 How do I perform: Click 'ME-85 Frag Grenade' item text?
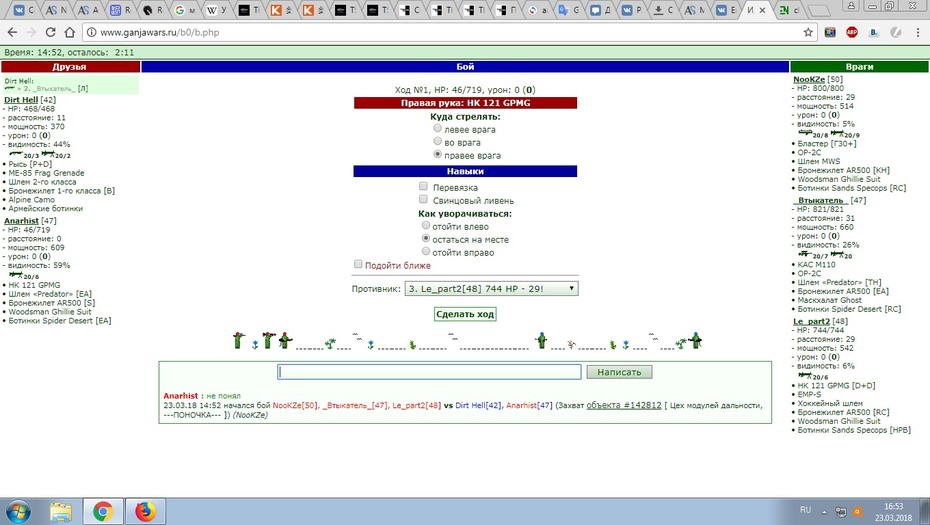(46, 173)
